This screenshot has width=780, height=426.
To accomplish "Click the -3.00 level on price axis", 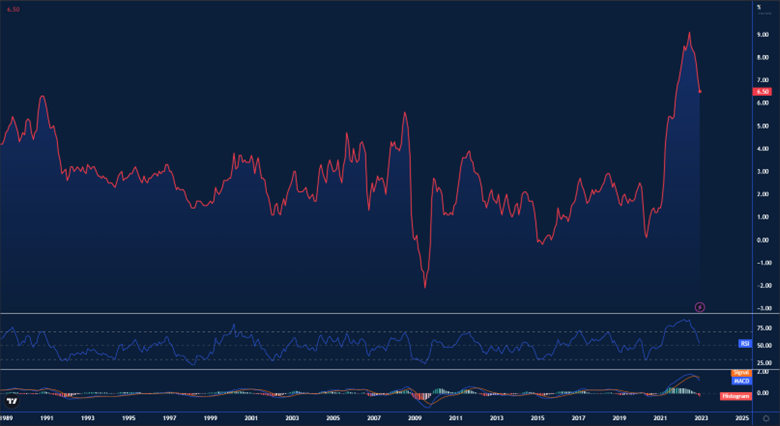I will 762,308.
